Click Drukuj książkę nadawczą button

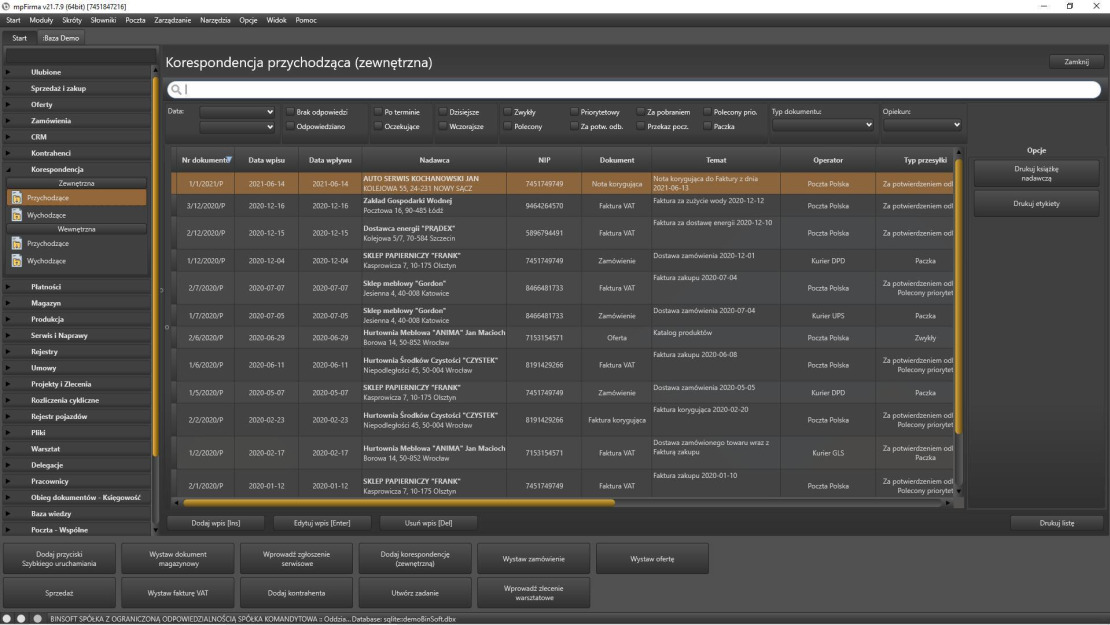coord(1036,174)
